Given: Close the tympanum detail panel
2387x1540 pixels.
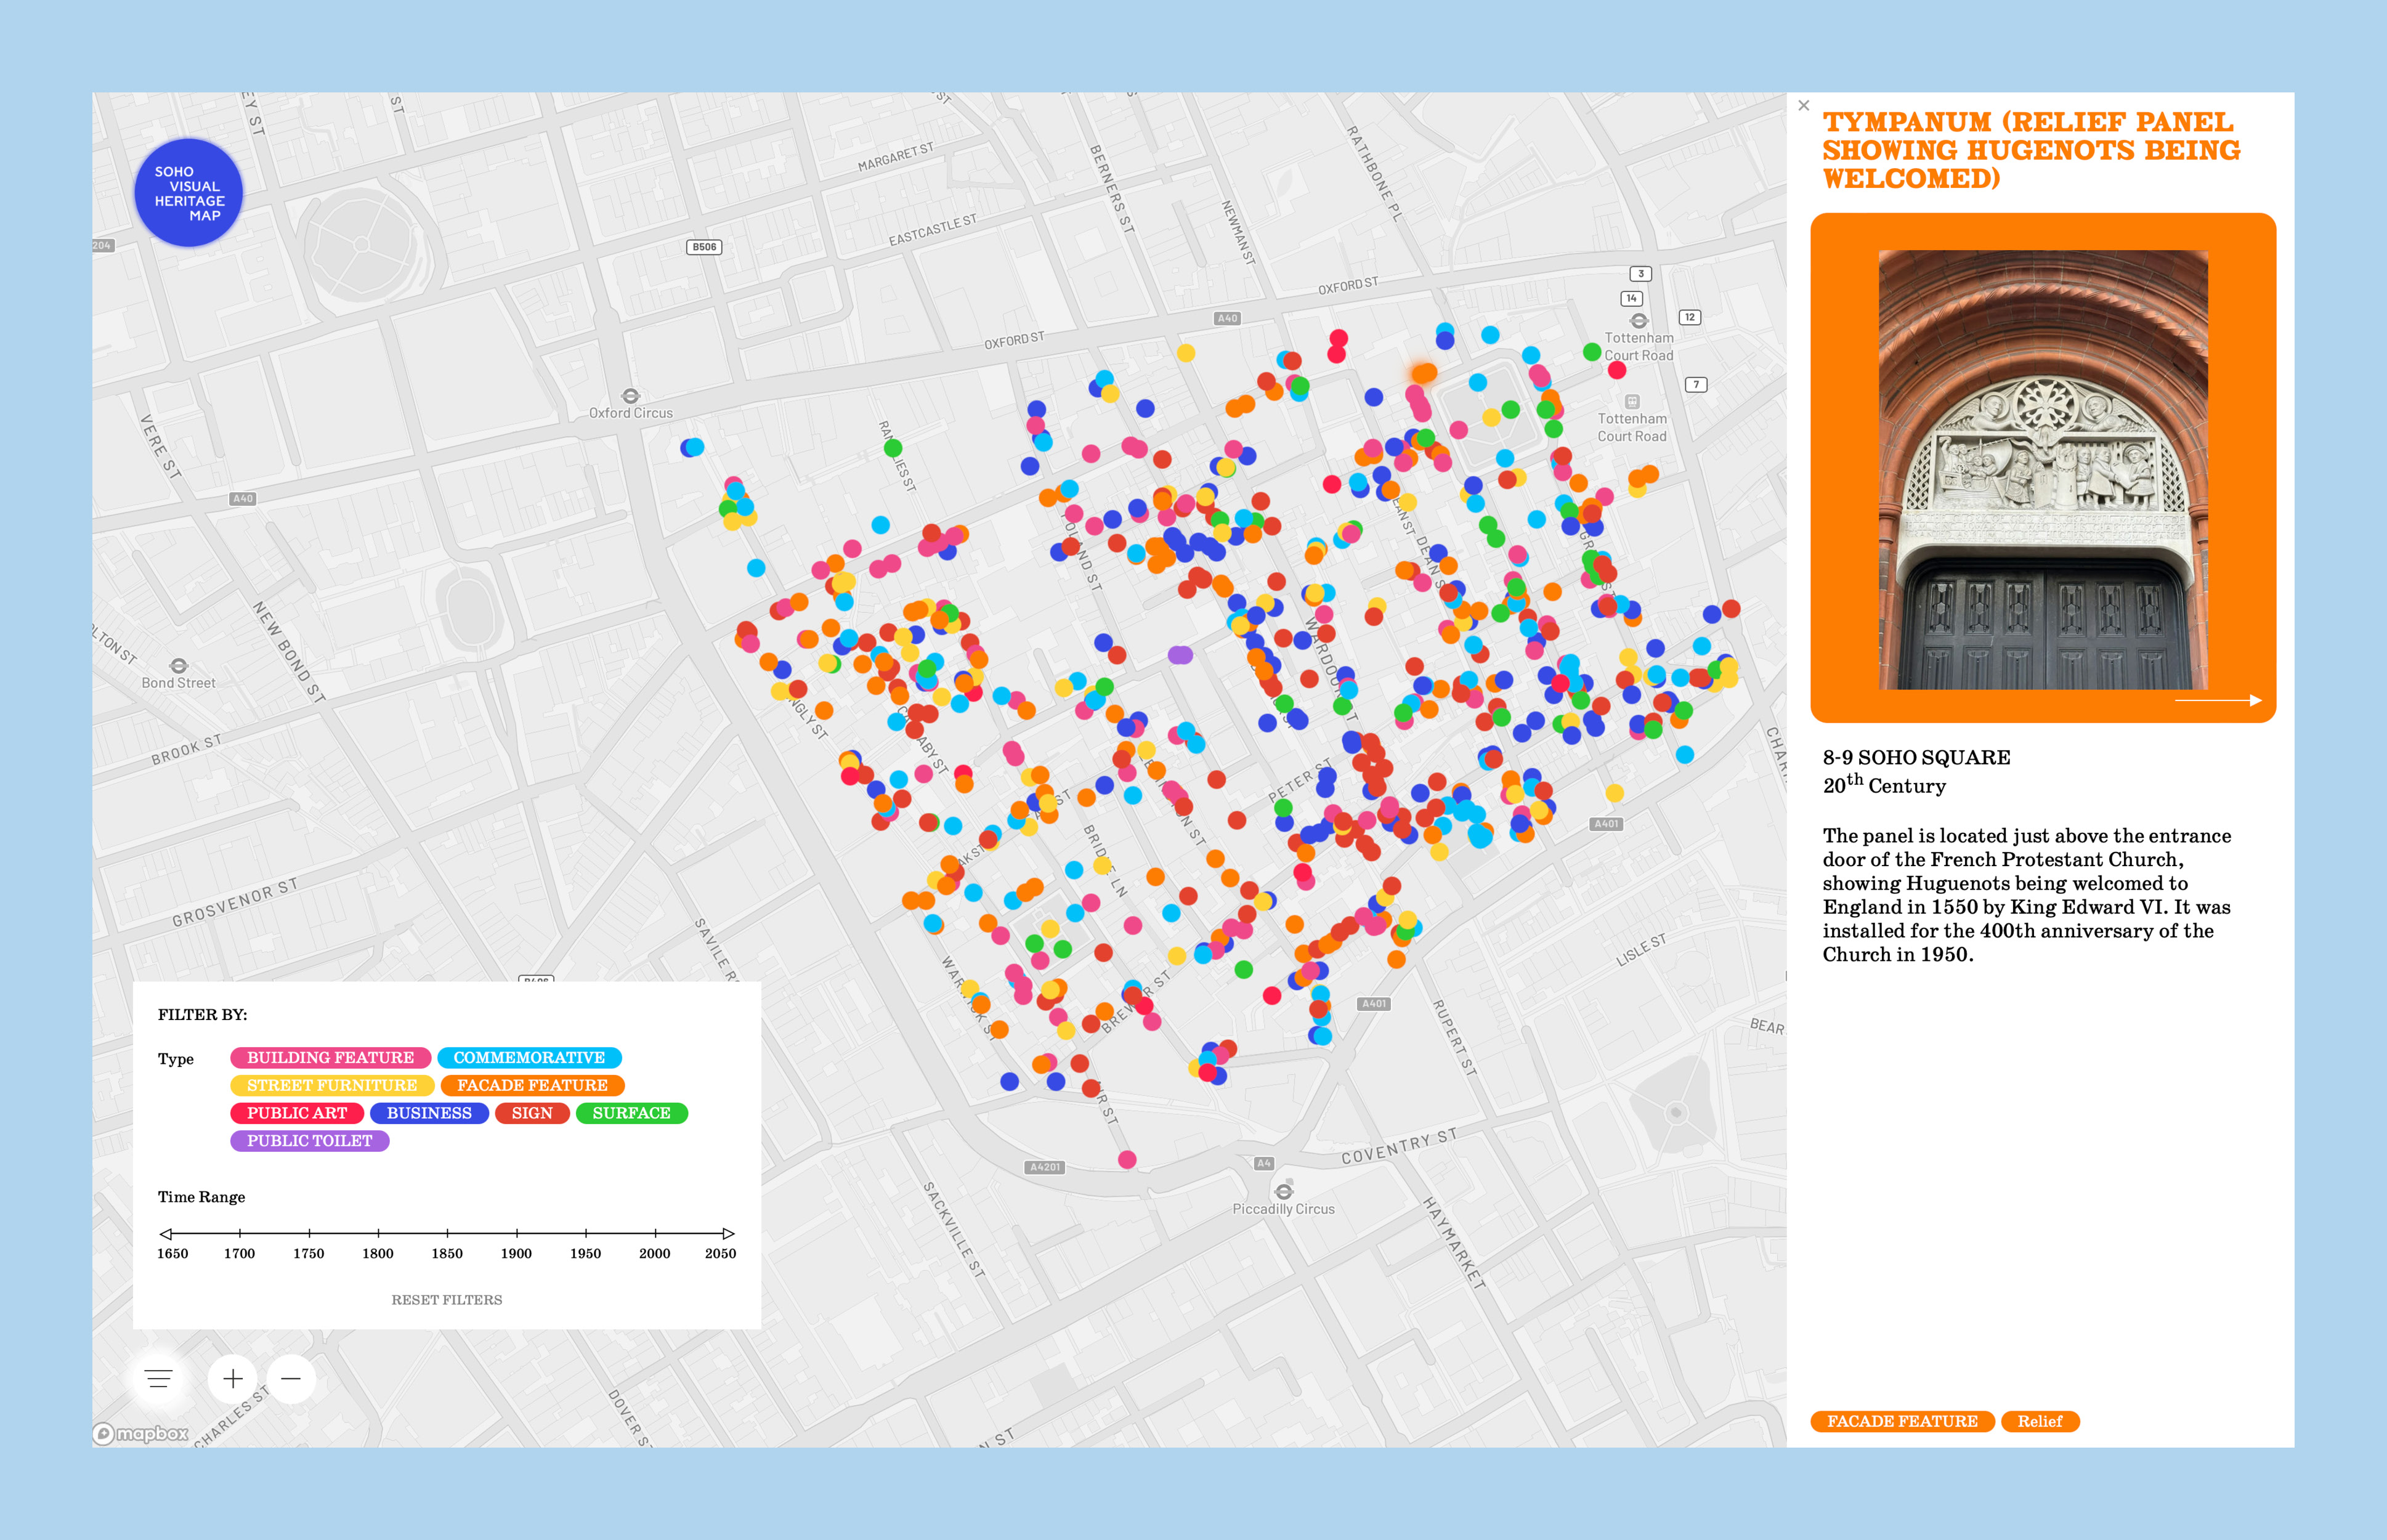Looking at the screenshot, I should click(x=1804, y=105).
